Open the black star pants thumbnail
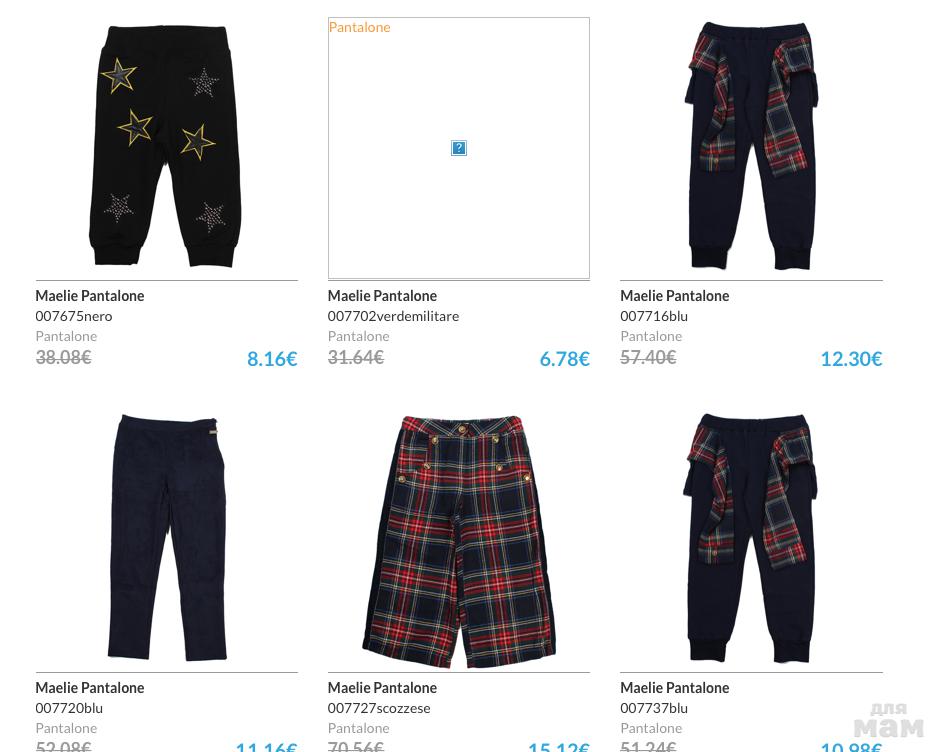 tap(166, 147)
